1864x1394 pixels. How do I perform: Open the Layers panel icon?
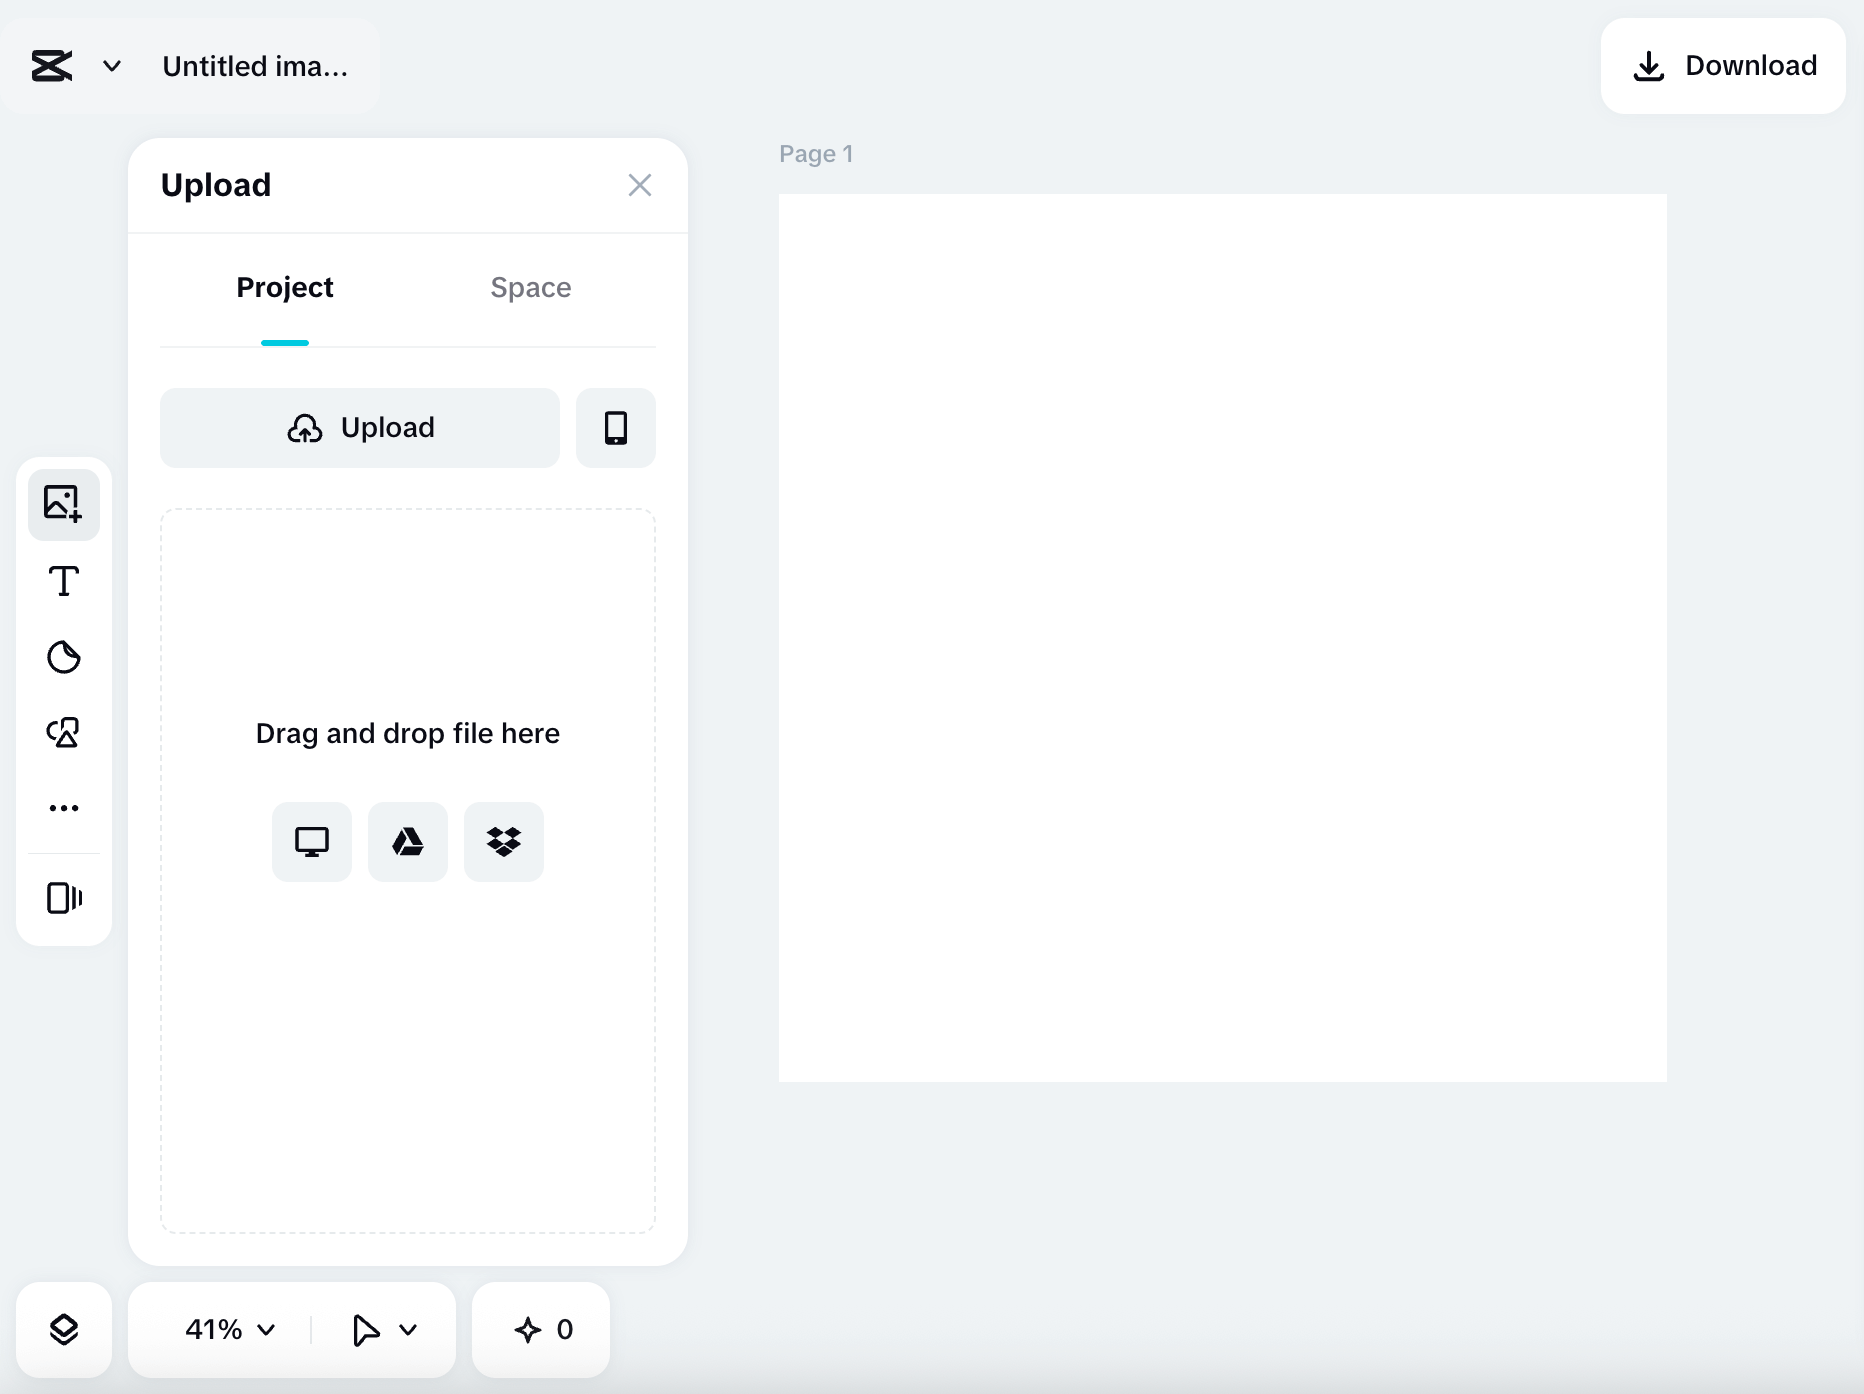point(63,1329)
